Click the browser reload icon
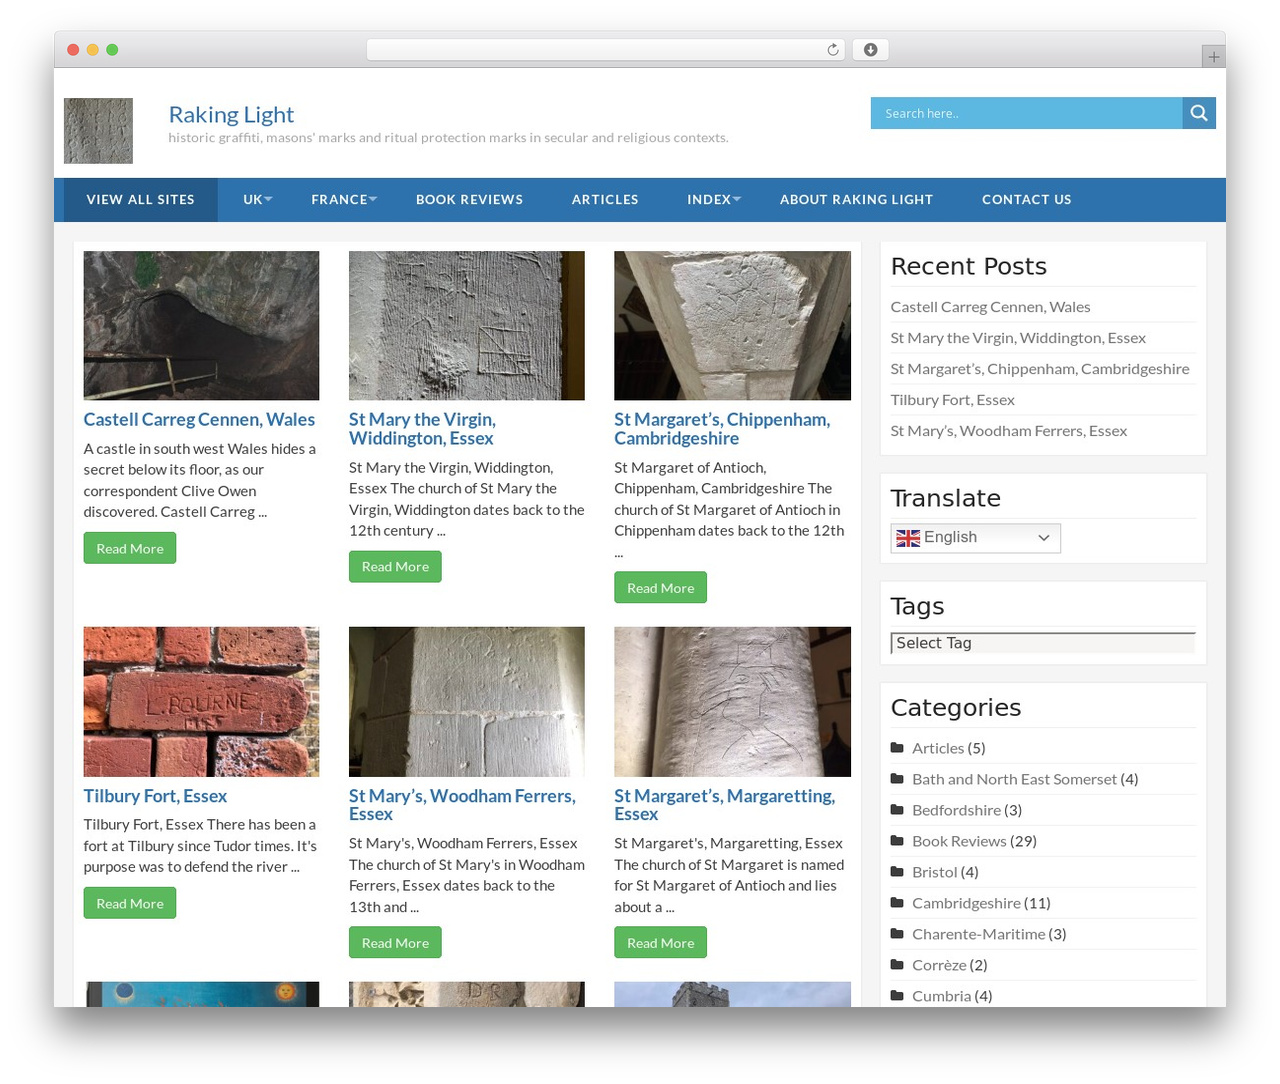The width and height of the screenshot is (1280, 1084). (x=833, y=50)
